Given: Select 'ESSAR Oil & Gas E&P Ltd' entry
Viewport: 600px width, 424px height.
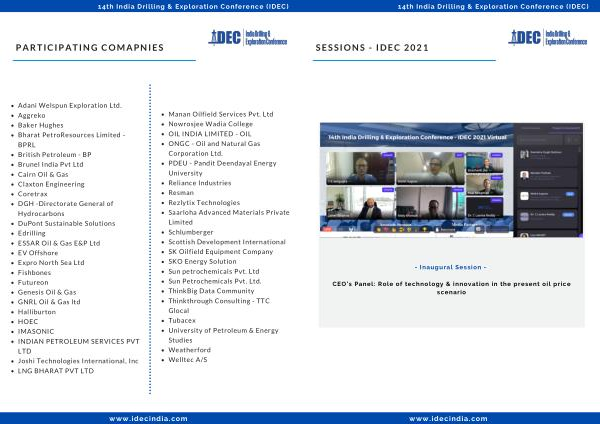Looking at the screenshot, I should [x=59, y=243].
